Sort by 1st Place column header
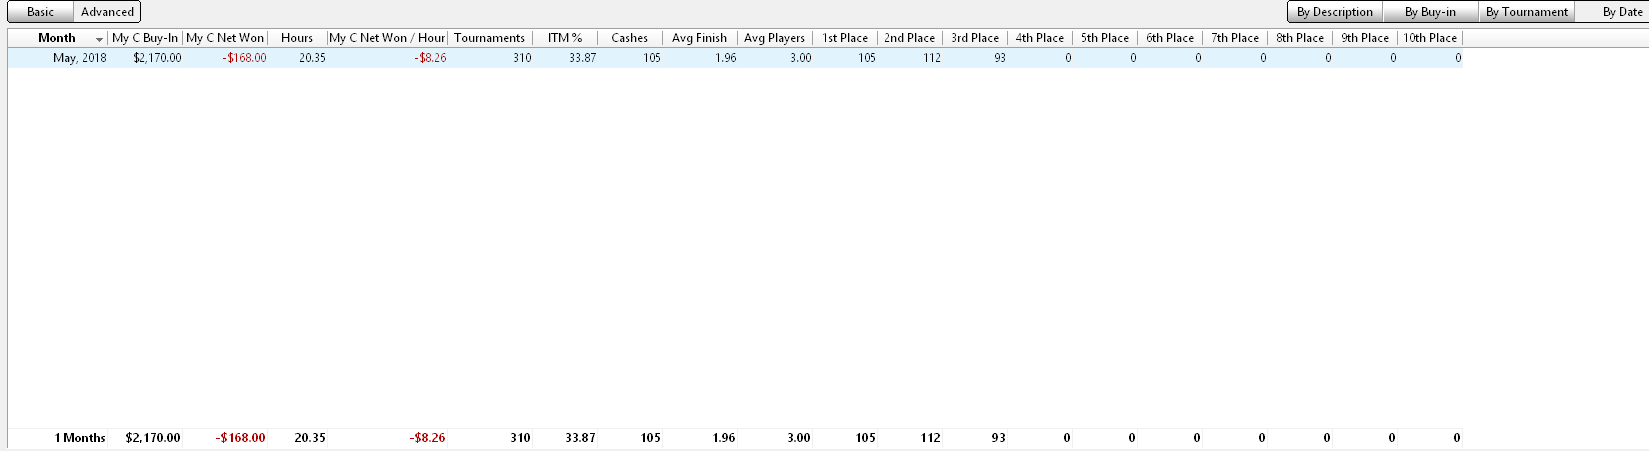 [845, 38]
